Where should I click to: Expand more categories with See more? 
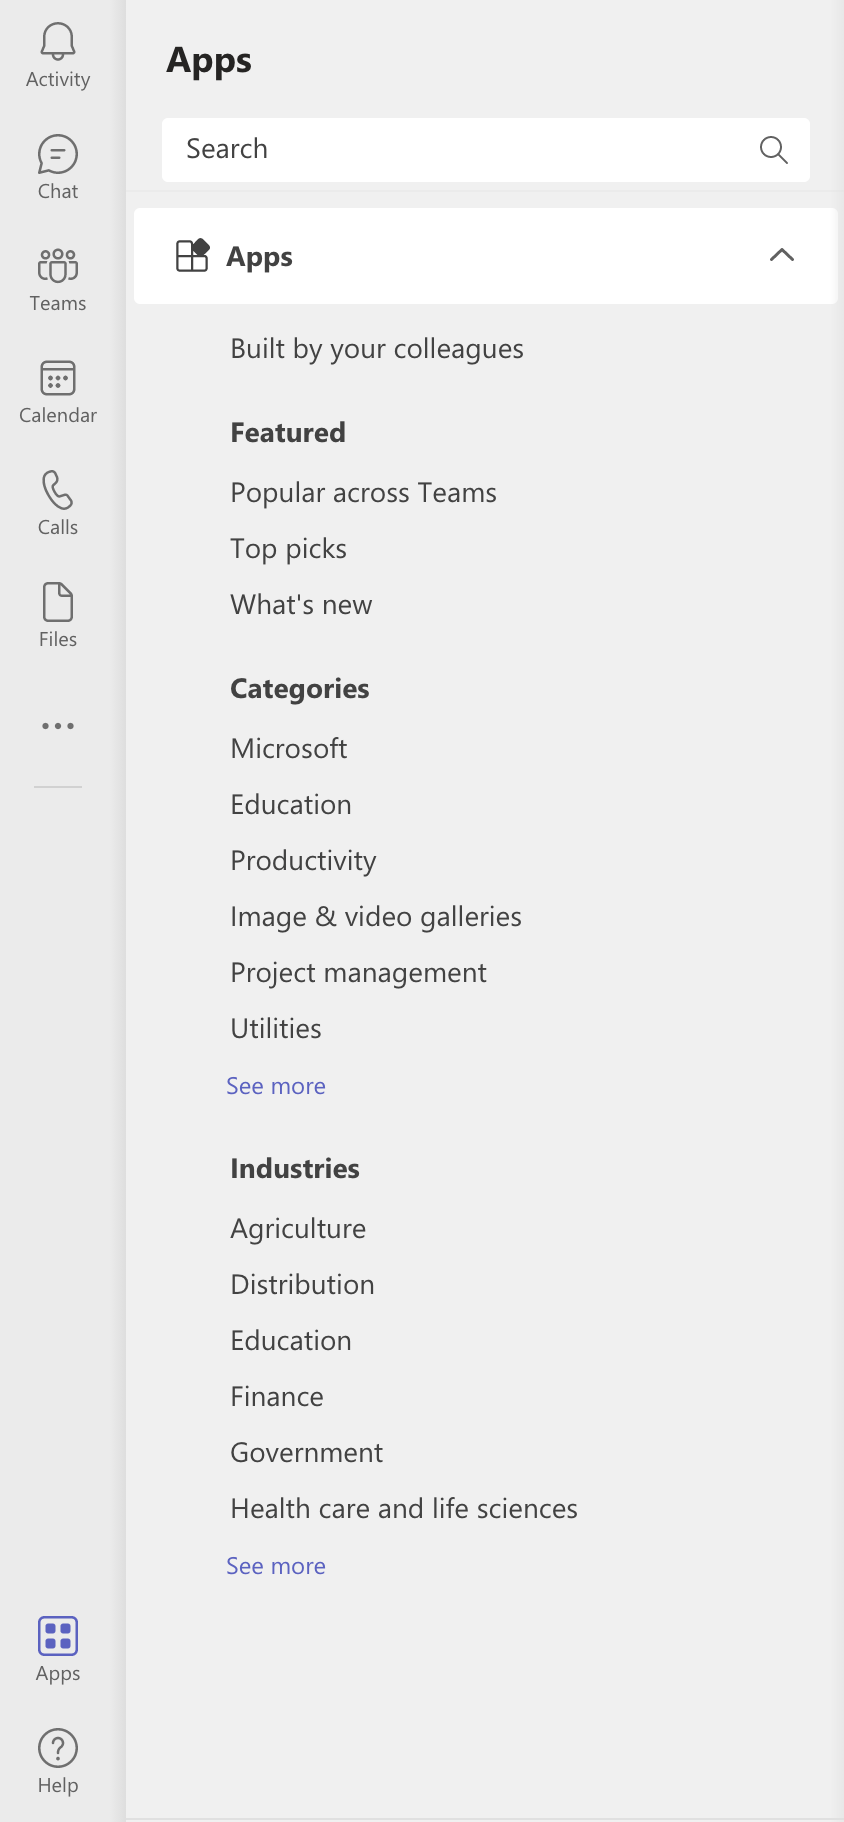(x=276, y=1085)
